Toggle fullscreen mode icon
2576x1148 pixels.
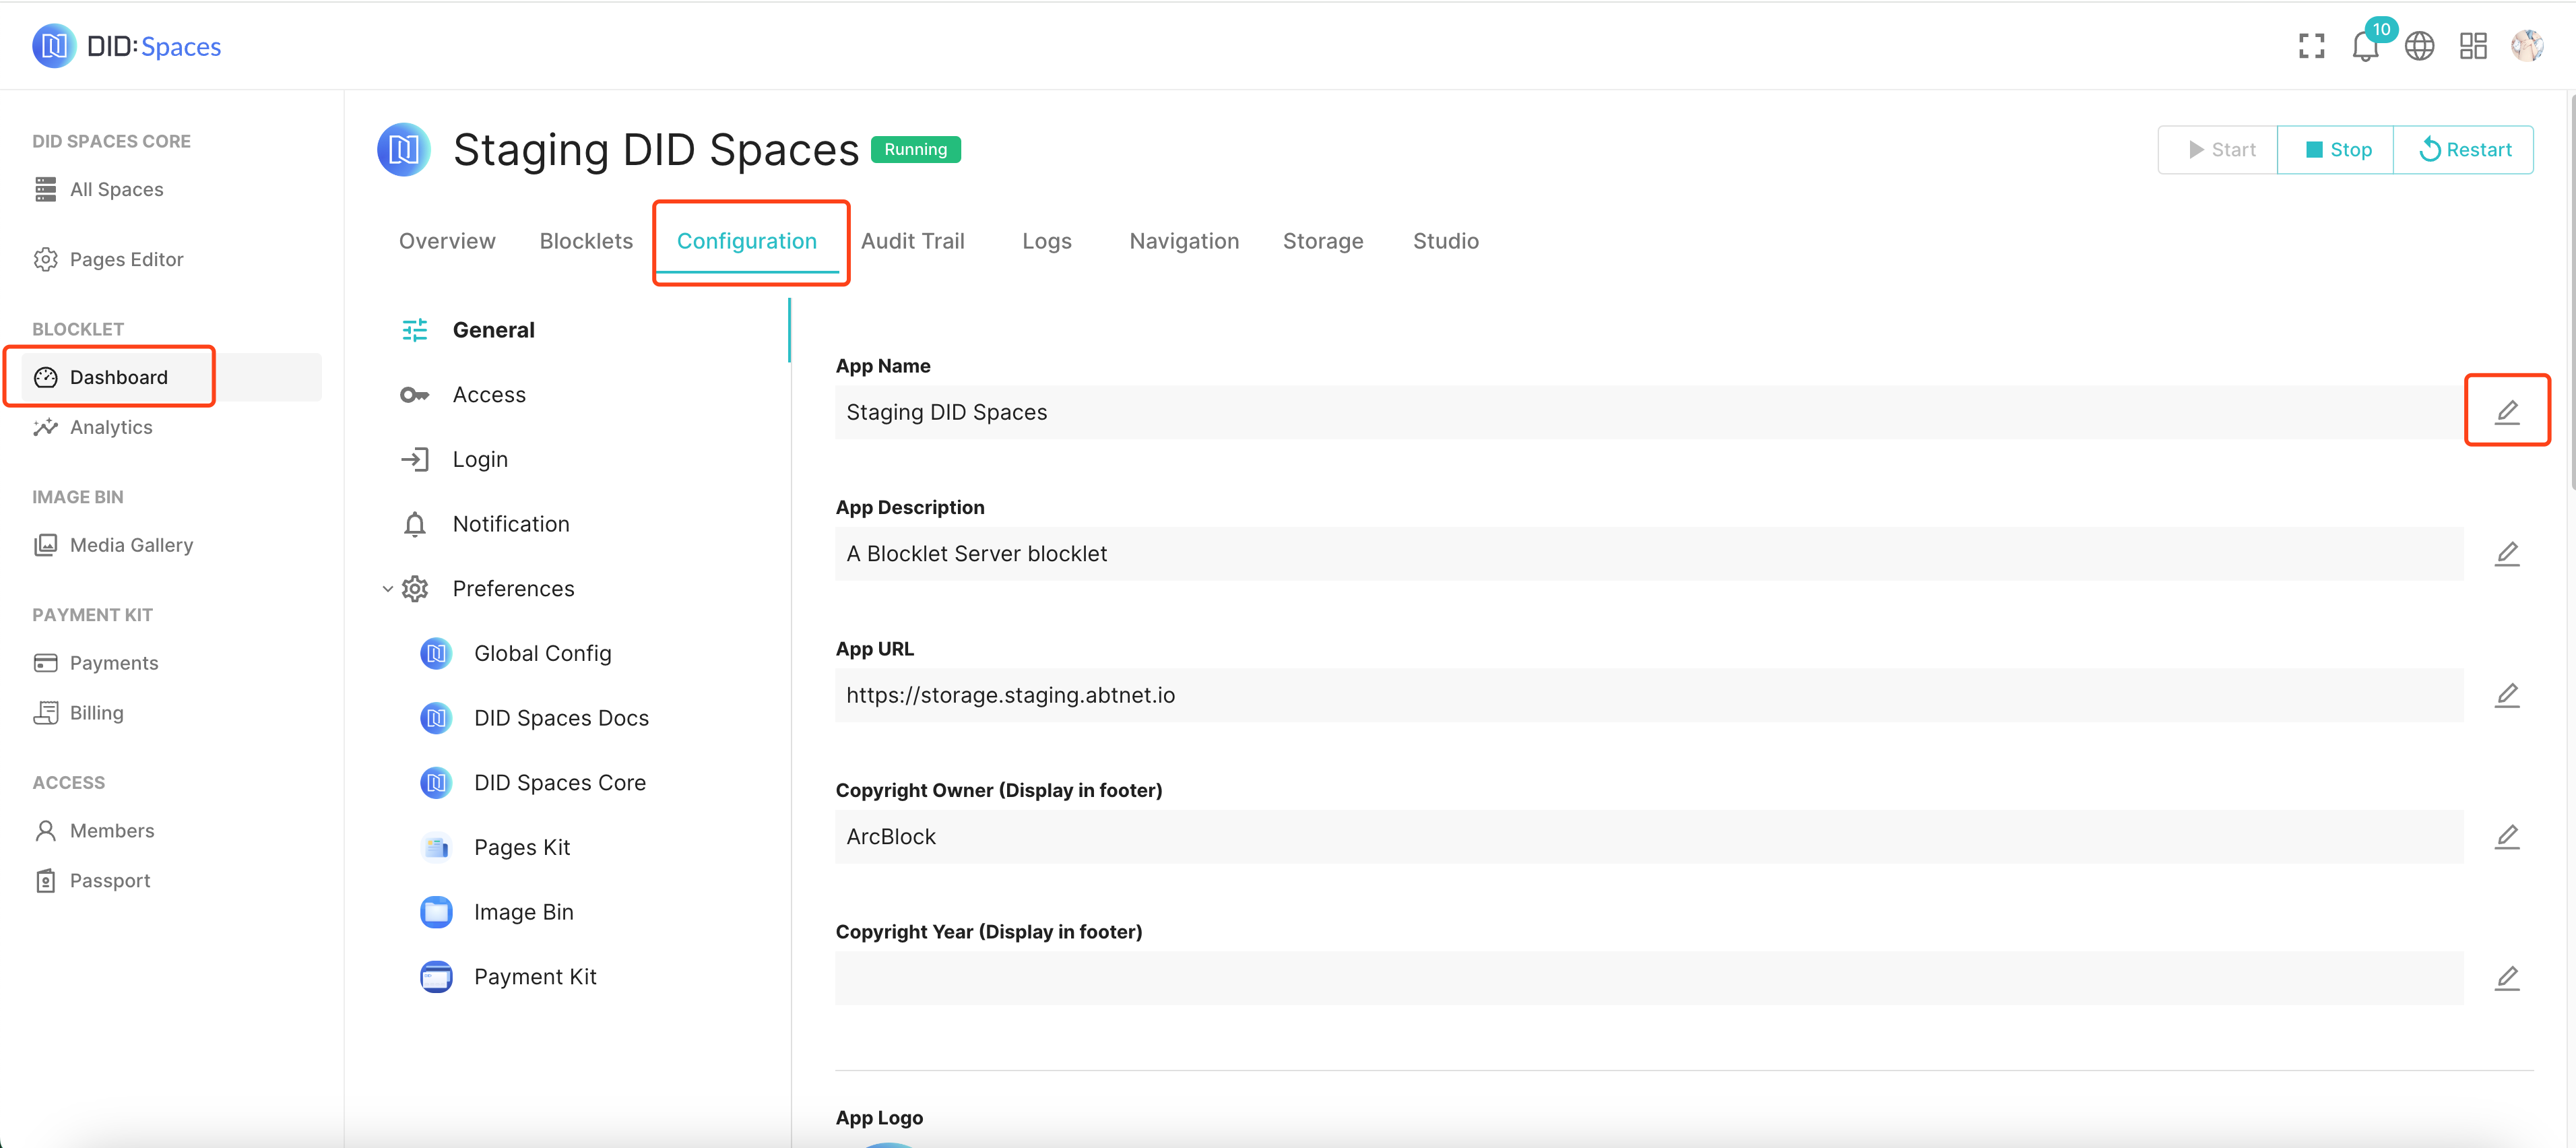point(2311,46)
